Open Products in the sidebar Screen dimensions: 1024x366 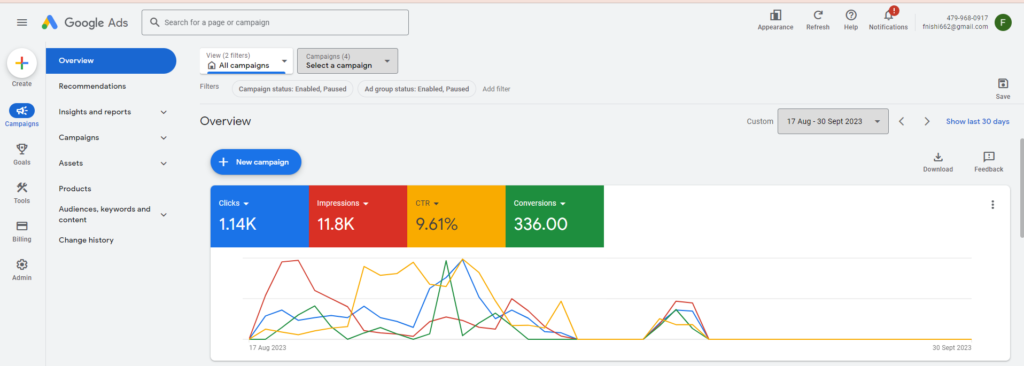point(75,189)
